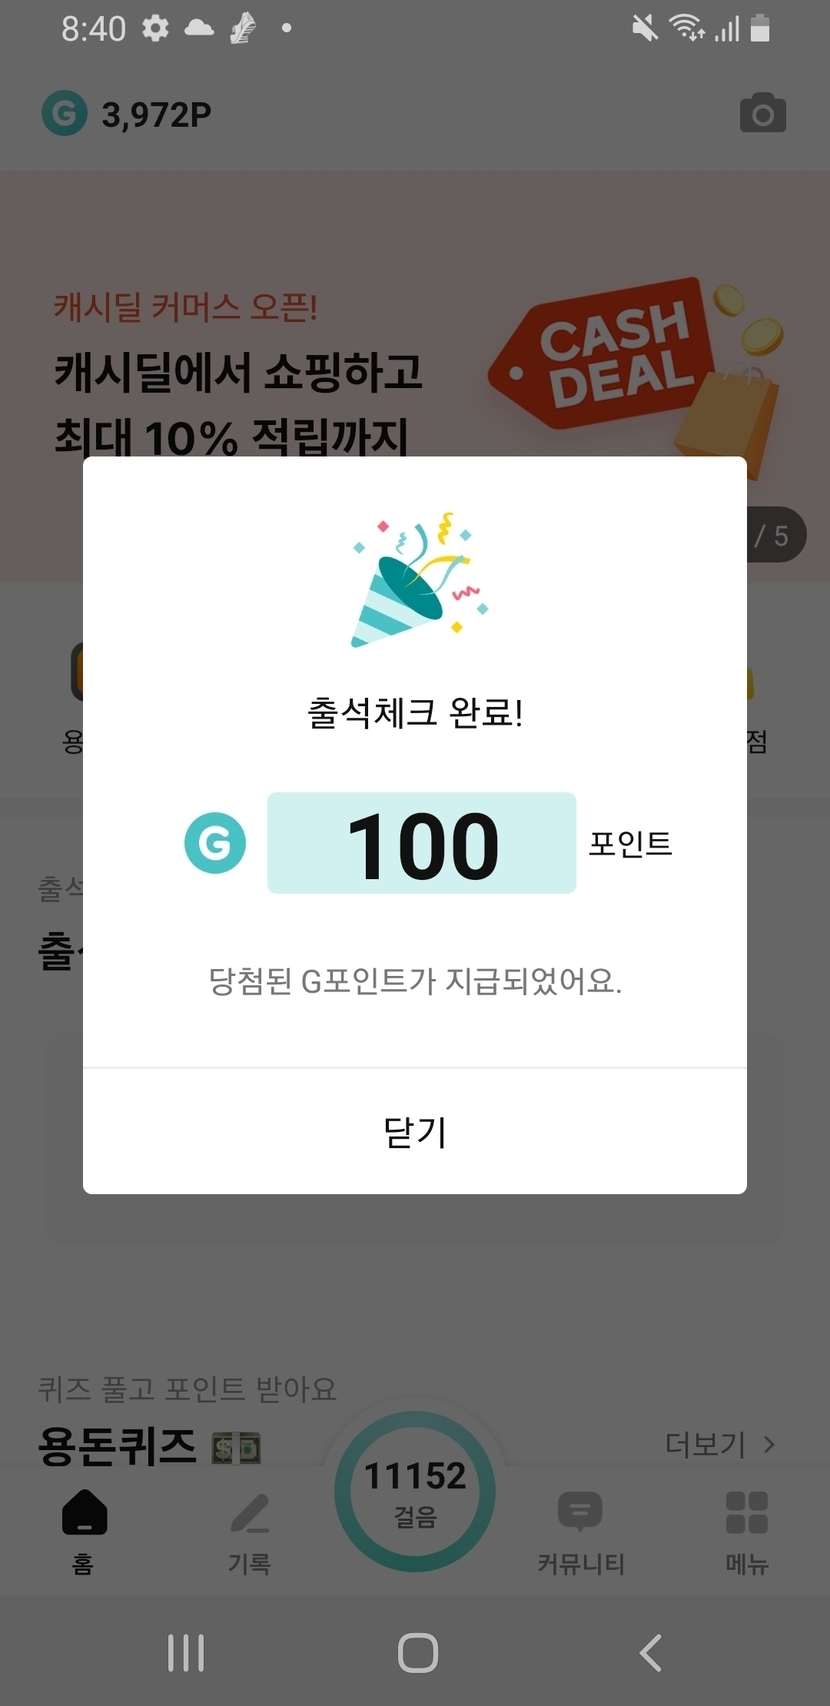Tap the 캐시딜에서 쇼핑하고 banner headline
Screen dimensions: 830x1706
(238, 374)
